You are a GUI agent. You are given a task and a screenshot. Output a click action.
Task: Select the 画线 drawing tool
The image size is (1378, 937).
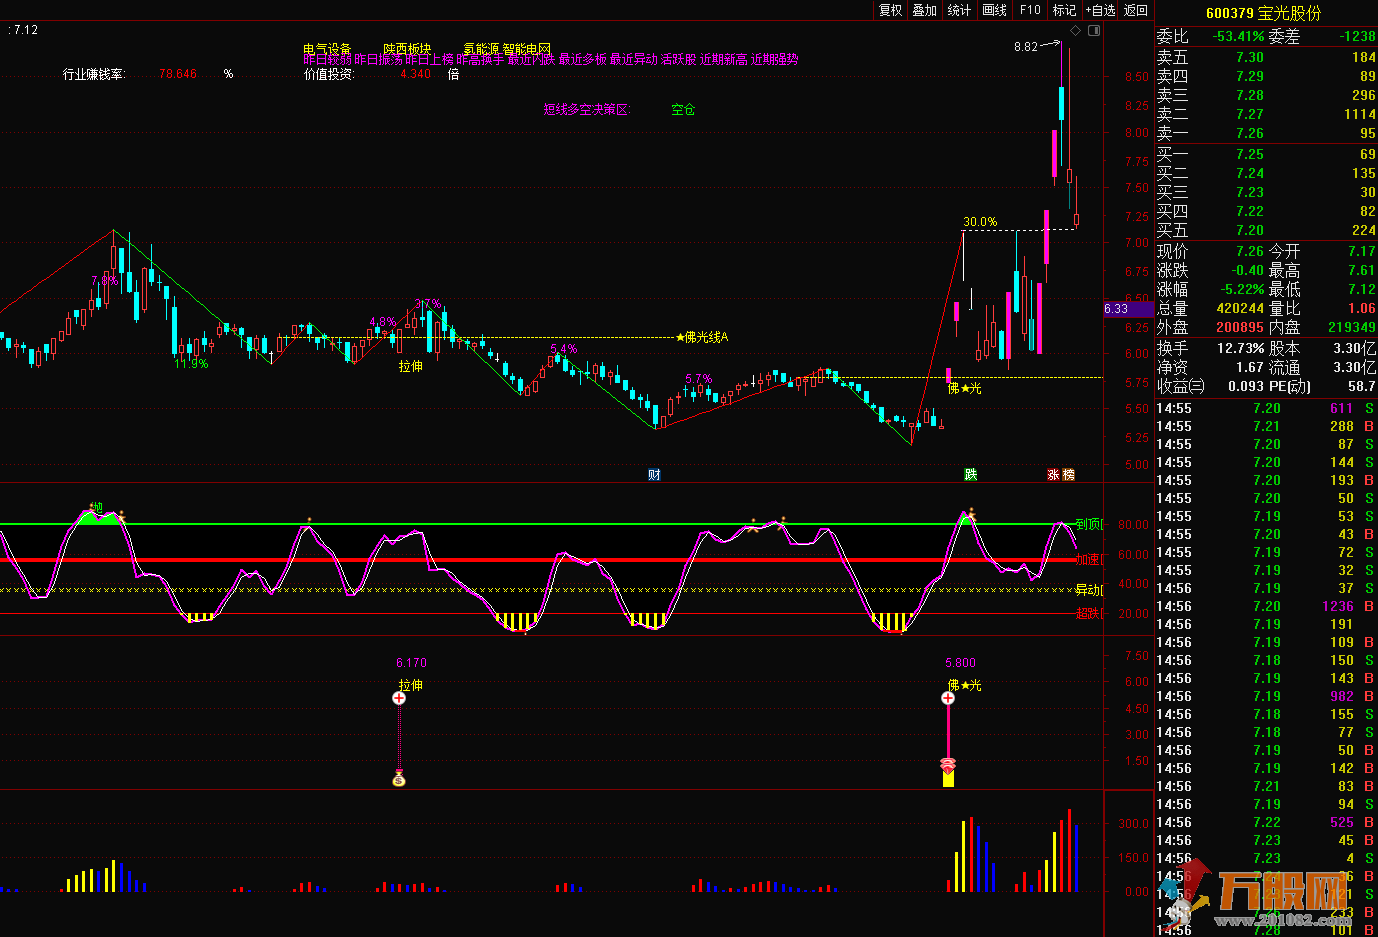[995, 10]
